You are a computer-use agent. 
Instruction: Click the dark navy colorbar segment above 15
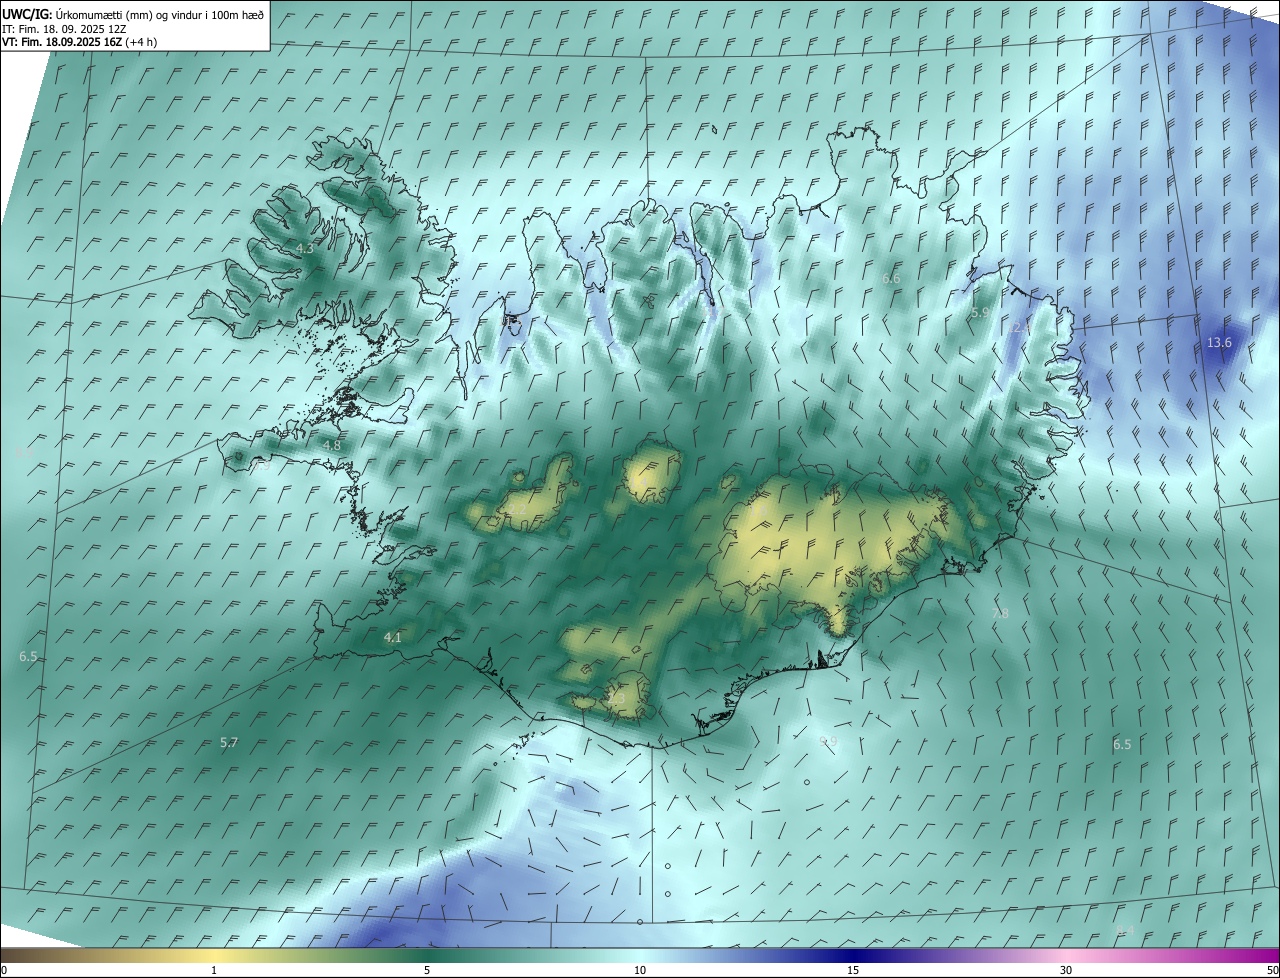(x=853, y=955)
